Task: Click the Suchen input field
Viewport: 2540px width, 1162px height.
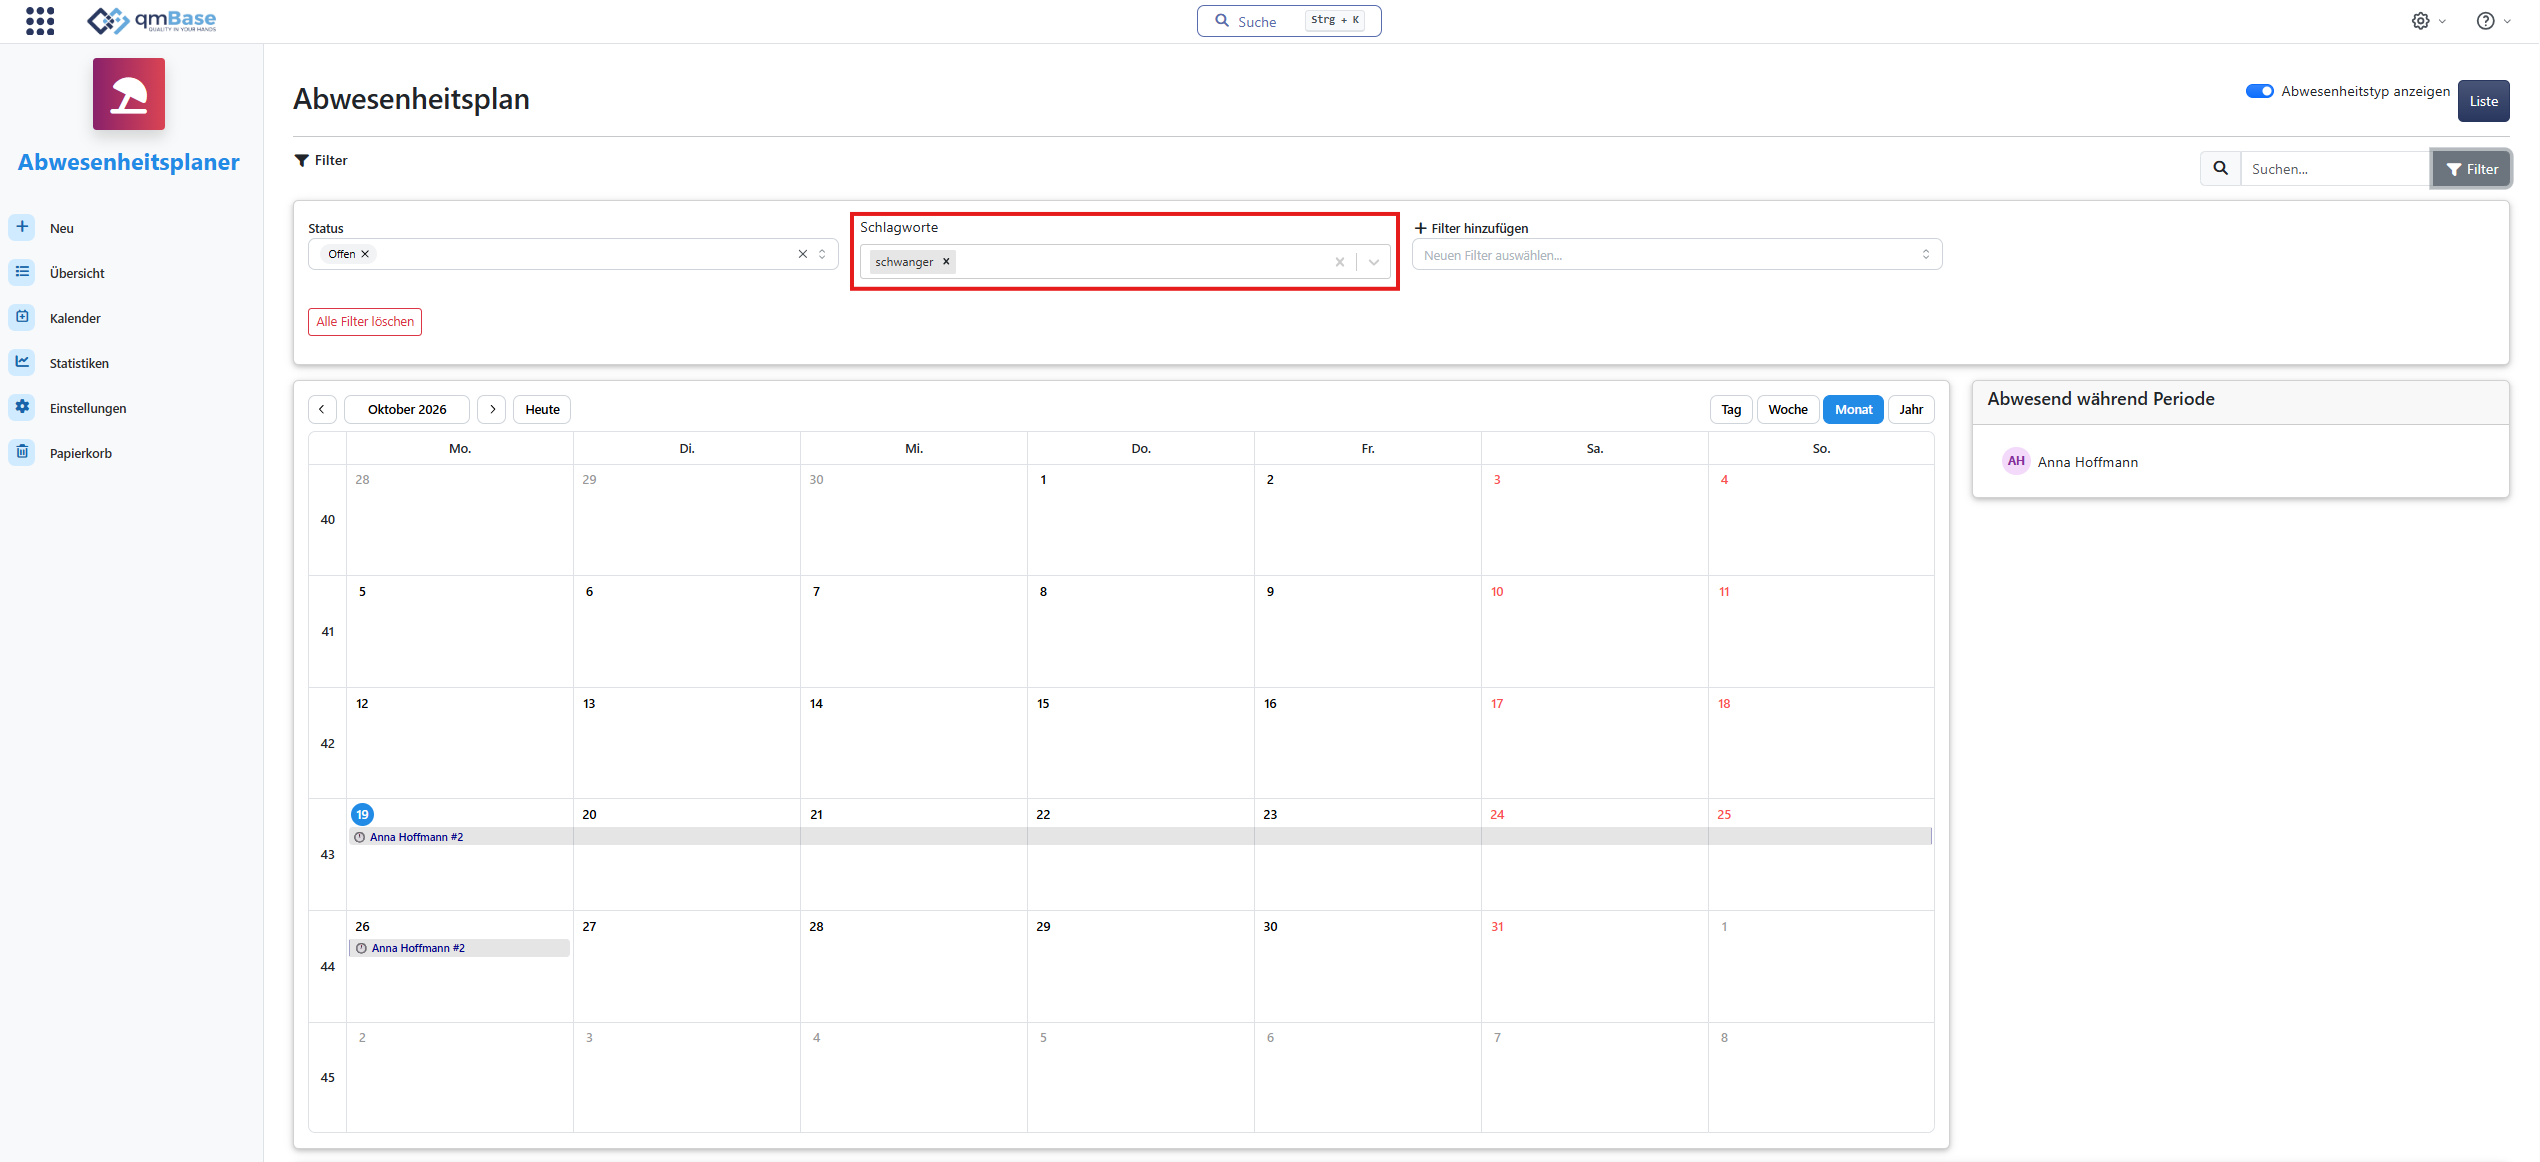Action: pos(2335,169)
